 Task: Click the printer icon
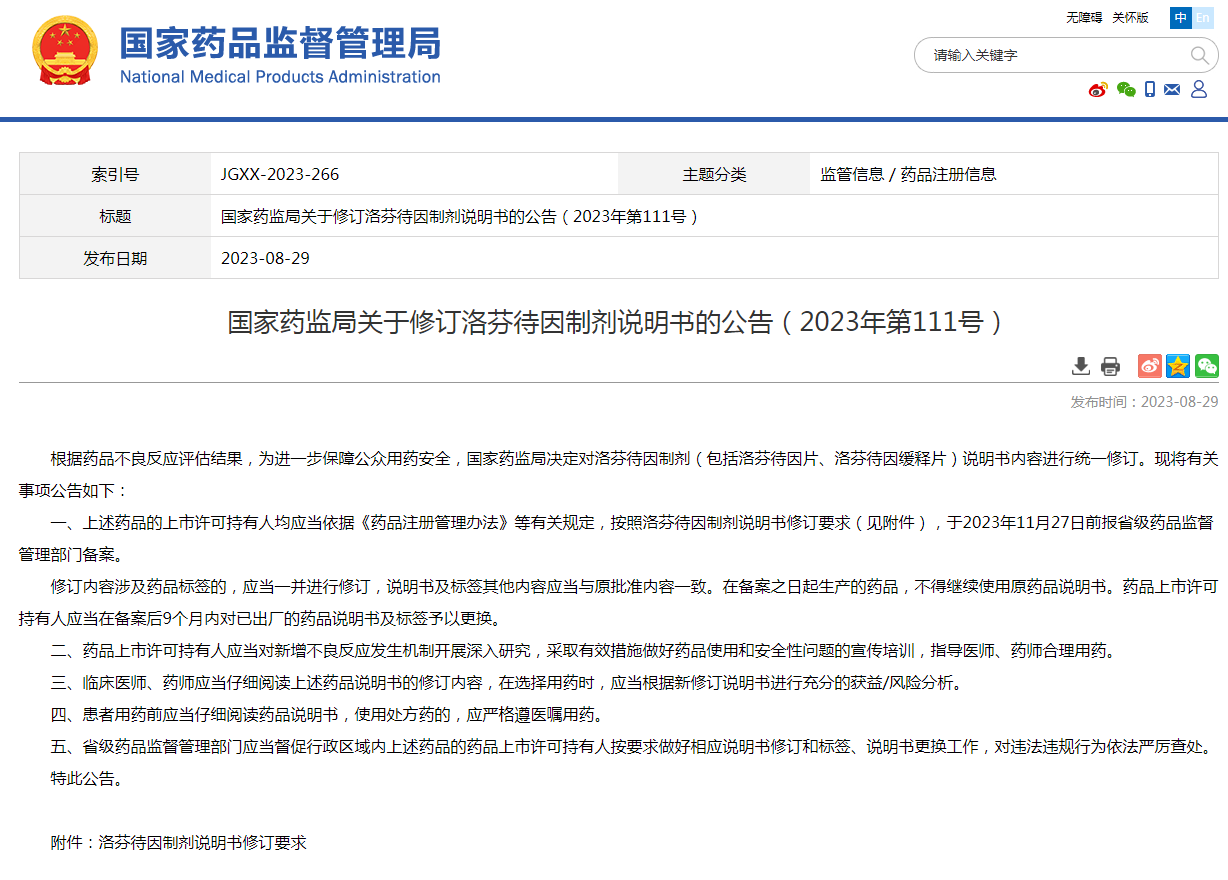pos(1110,366)
